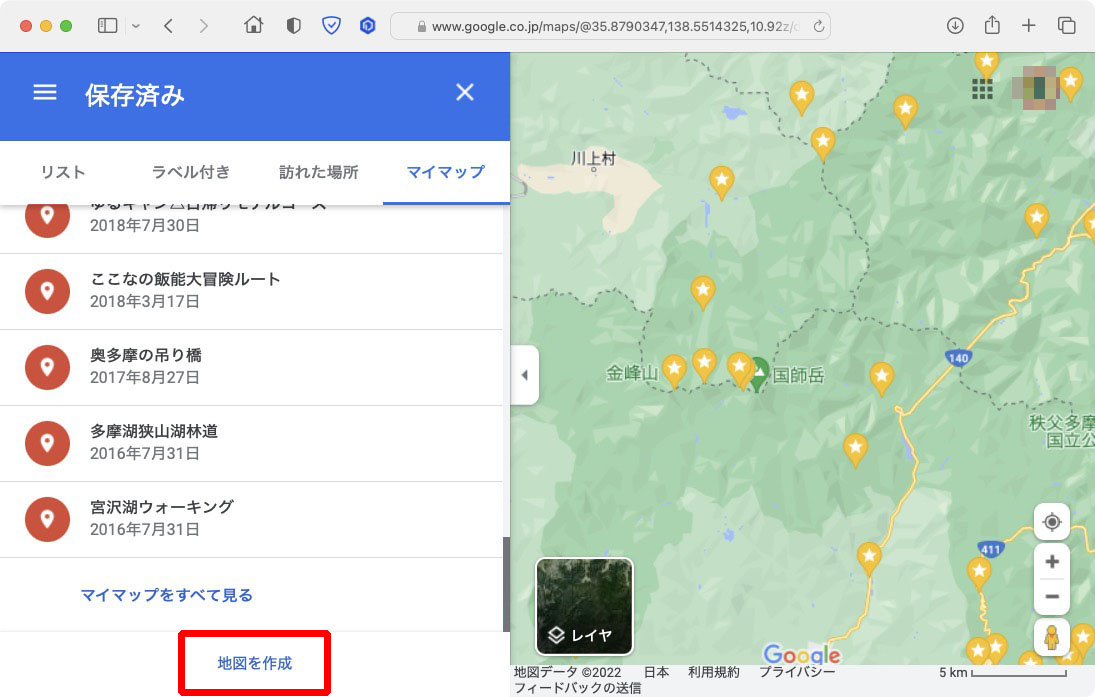Click the Safari sidebar icon
The width and height of the screenshot is (1095, 697).
(107, 25)
